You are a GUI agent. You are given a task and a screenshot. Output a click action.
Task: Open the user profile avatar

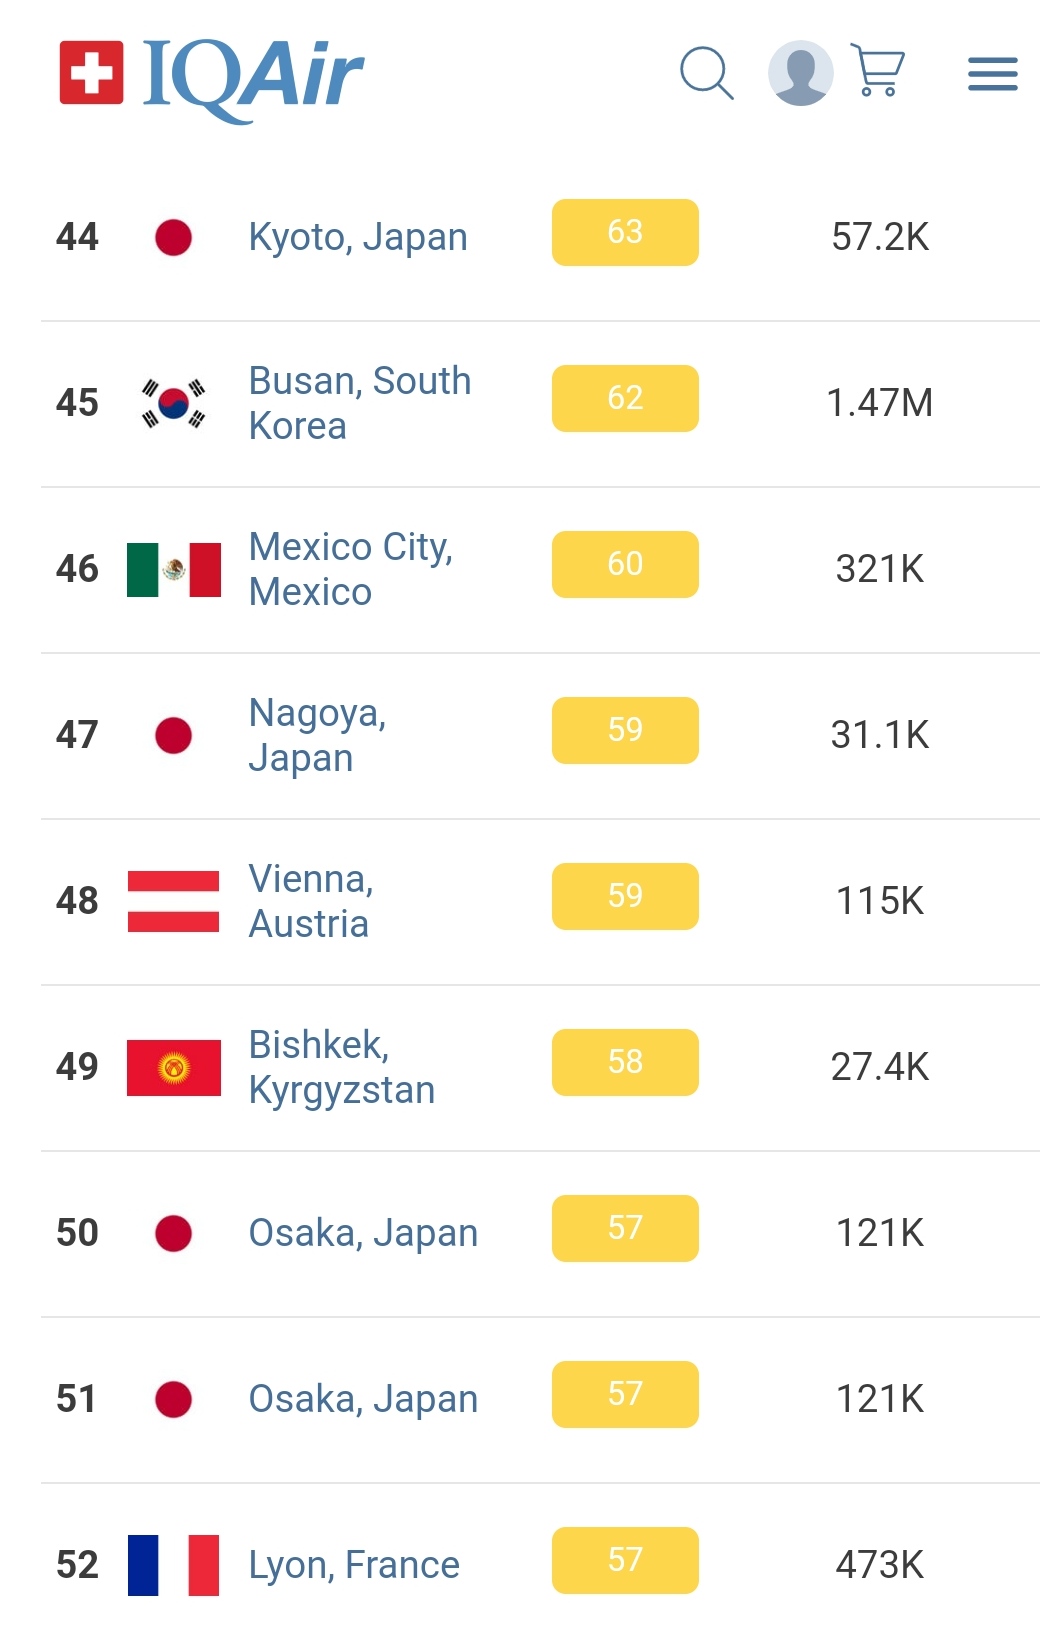[x=800, y=73]
